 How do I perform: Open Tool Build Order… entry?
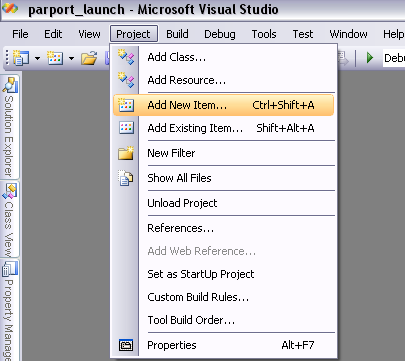223,320
